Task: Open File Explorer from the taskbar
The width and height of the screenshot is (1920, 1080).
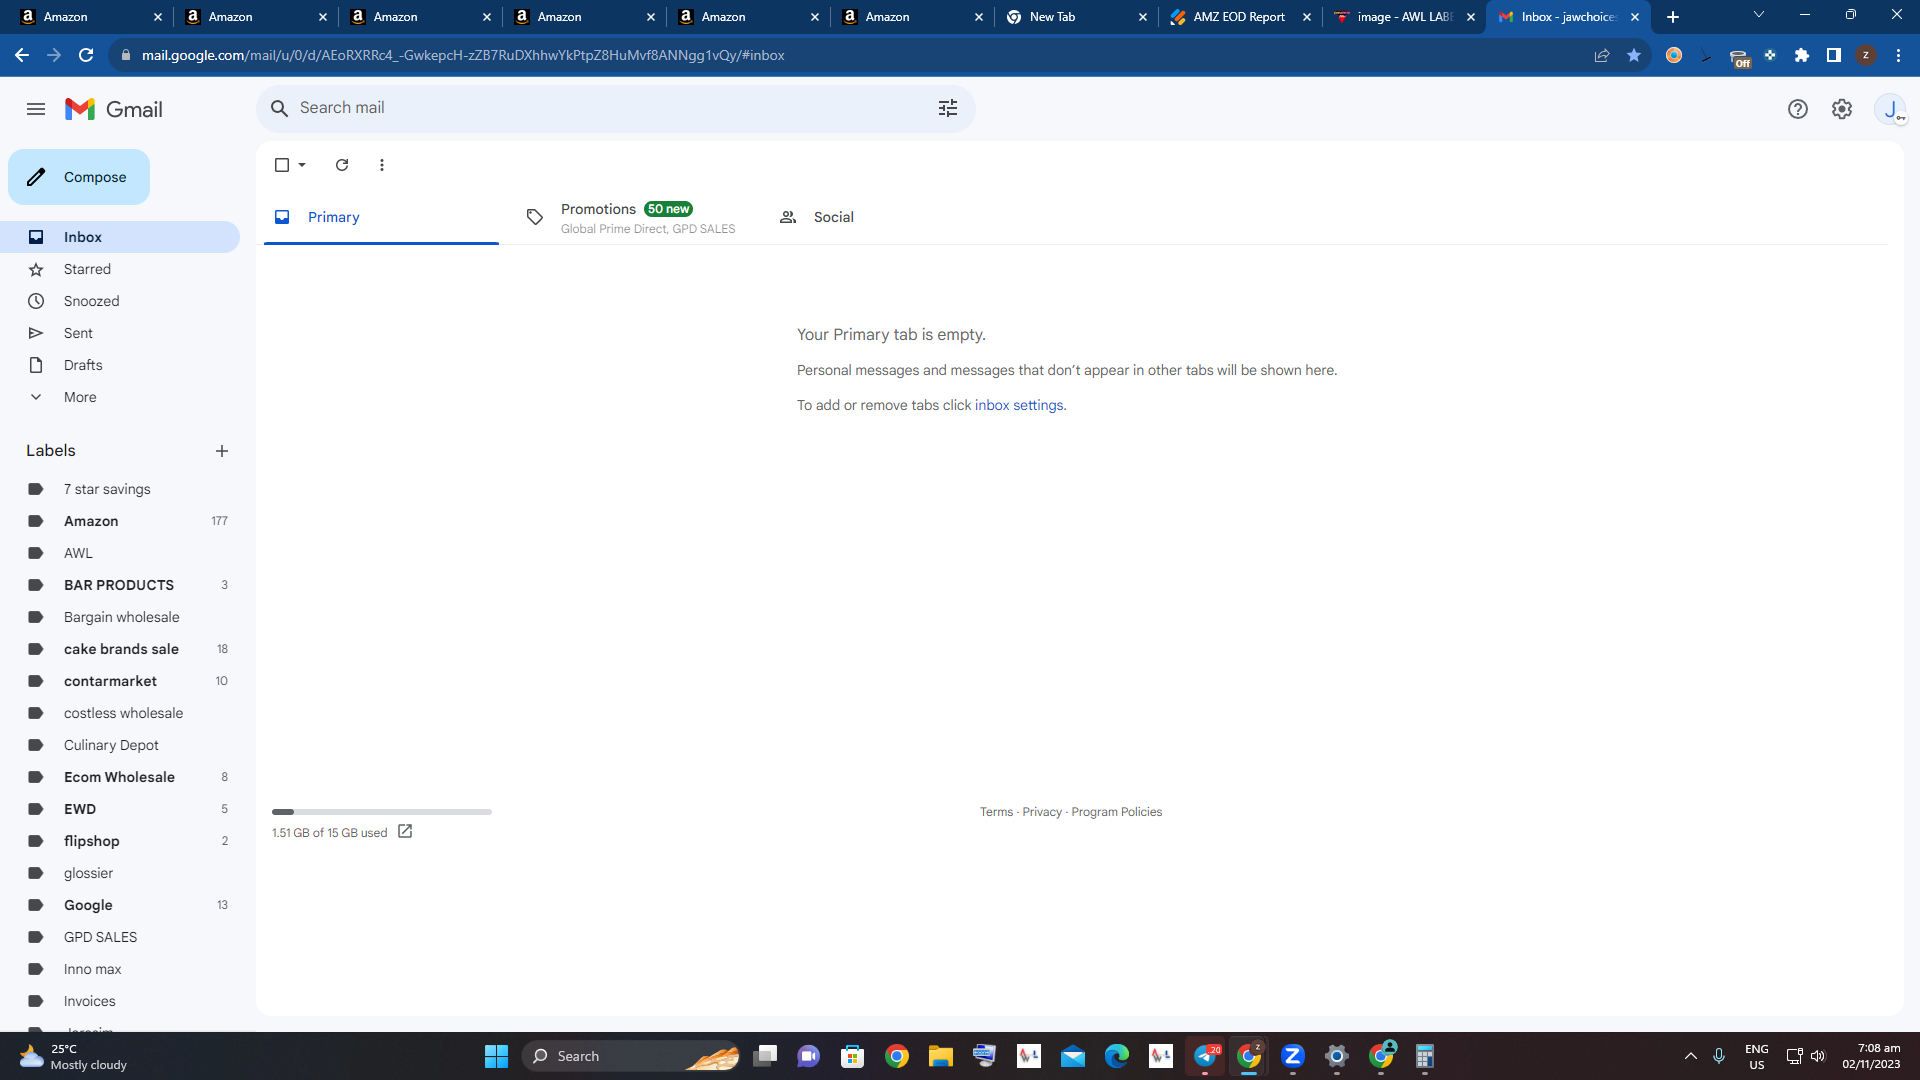Action: click(940, 1056)
